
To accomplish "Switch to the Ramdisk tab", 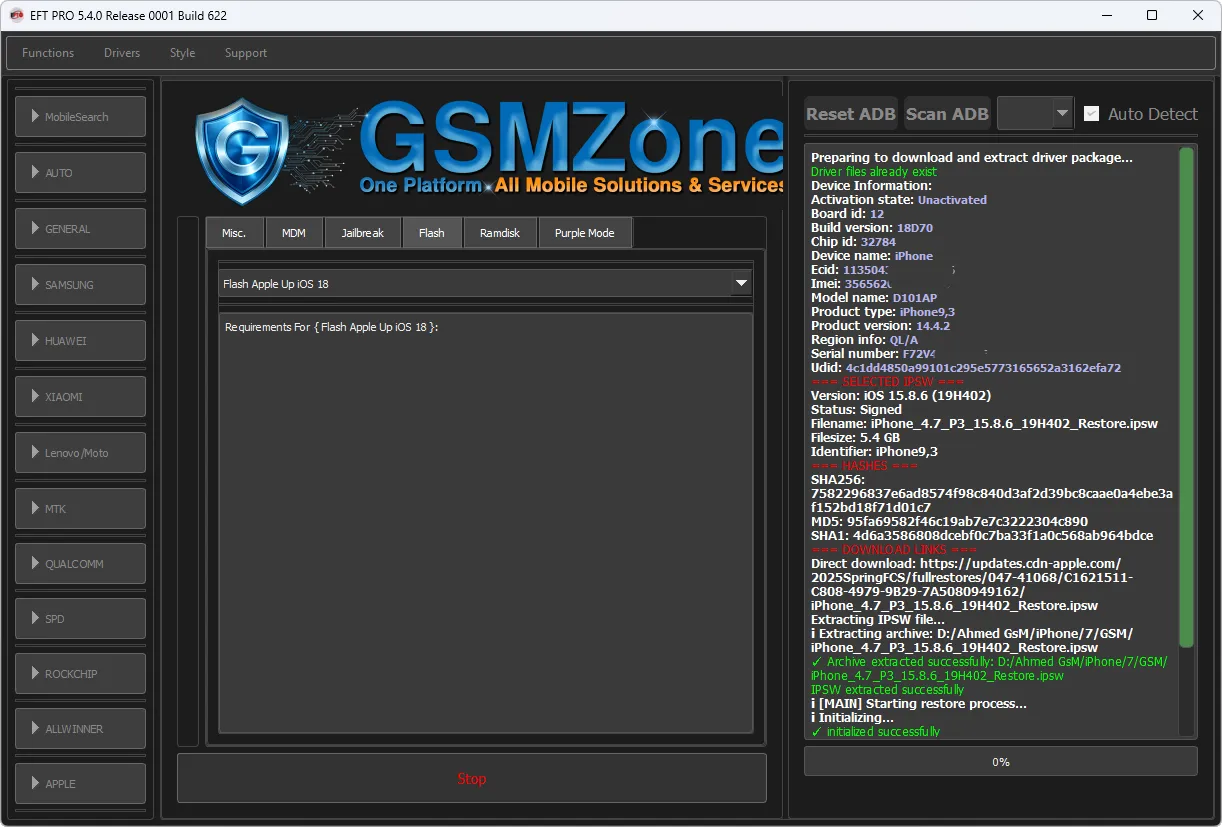I will coord(500,233).
